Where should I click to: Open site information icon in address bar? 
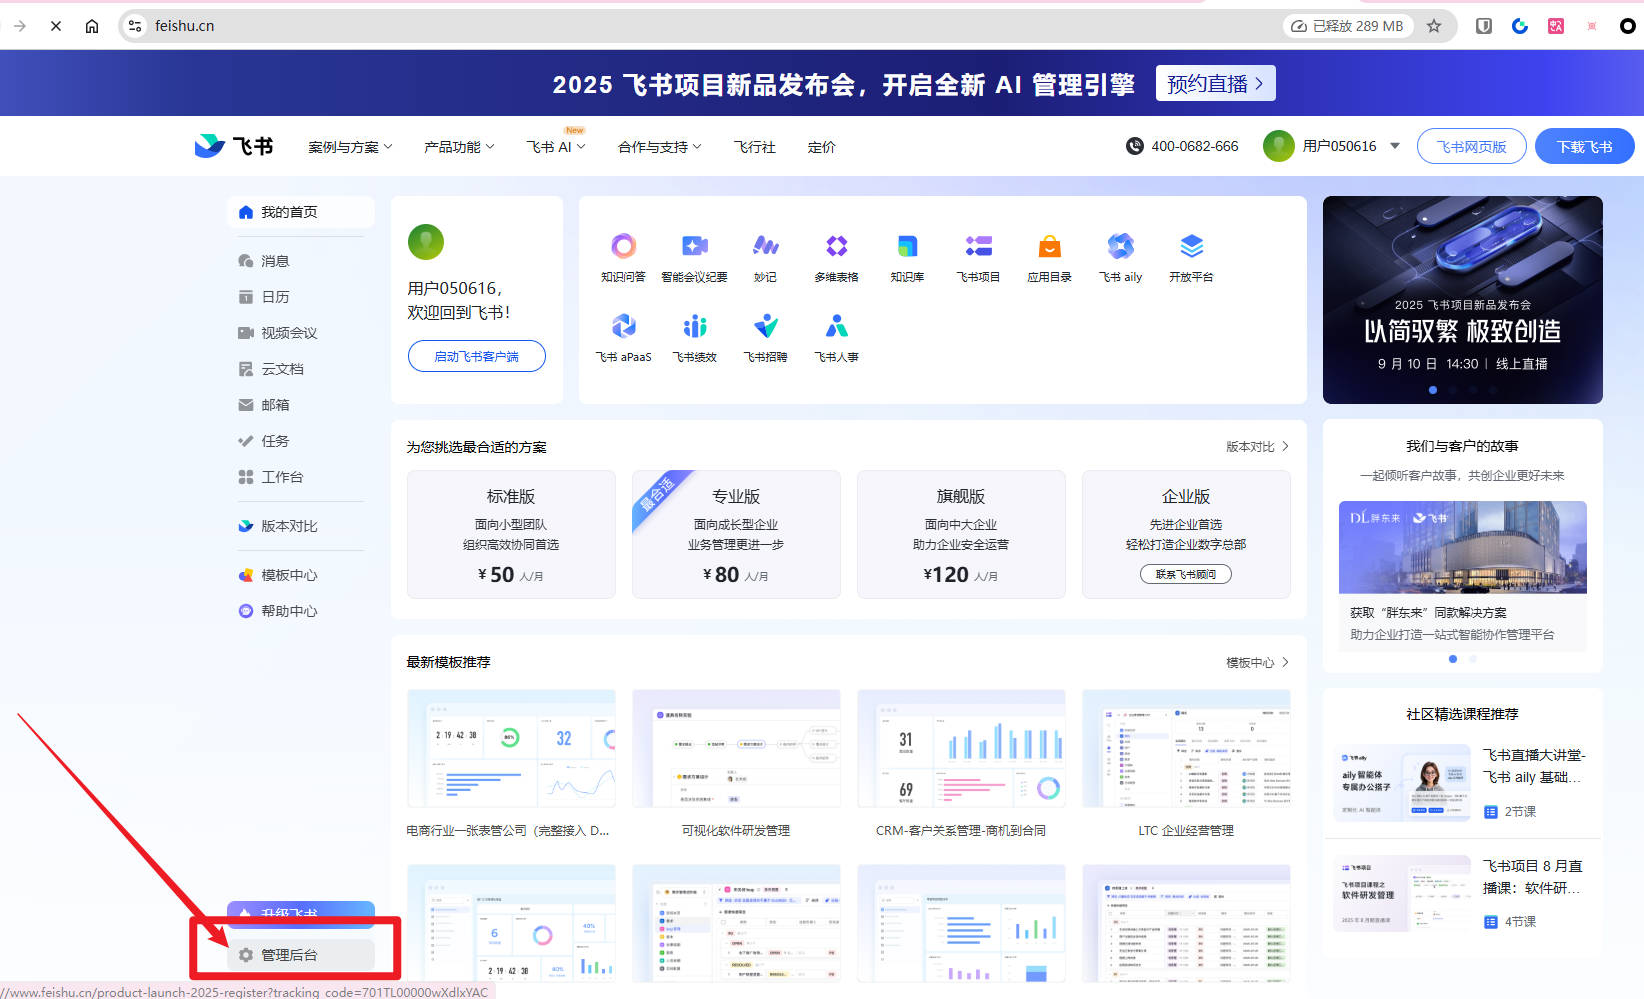click(135, 26)
